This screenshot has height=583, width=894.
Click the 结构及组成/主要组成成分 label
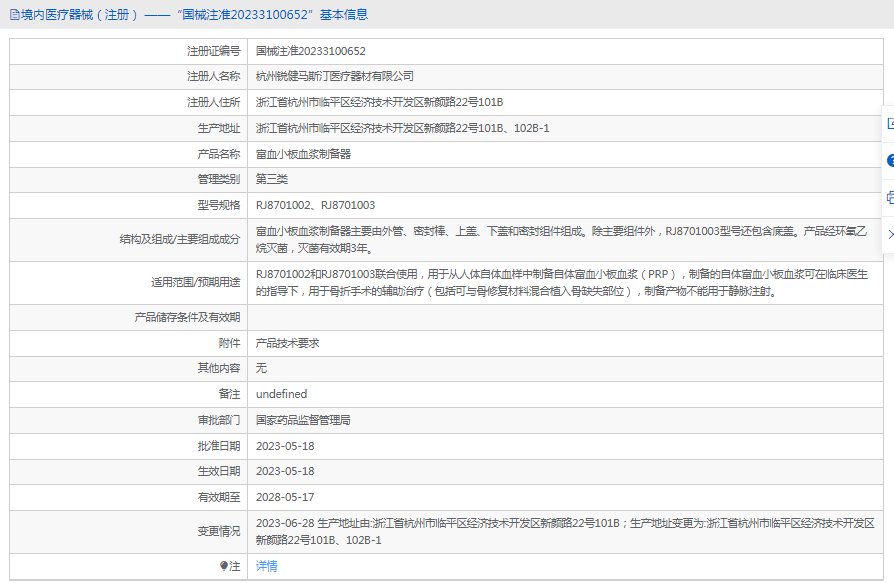180,239
